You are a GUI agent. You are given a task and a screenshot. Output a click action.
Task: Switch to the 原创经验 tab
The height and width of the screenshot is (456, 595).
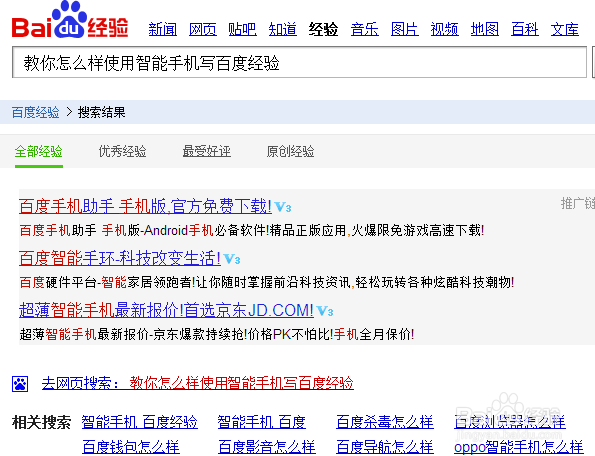click(291, 152)
